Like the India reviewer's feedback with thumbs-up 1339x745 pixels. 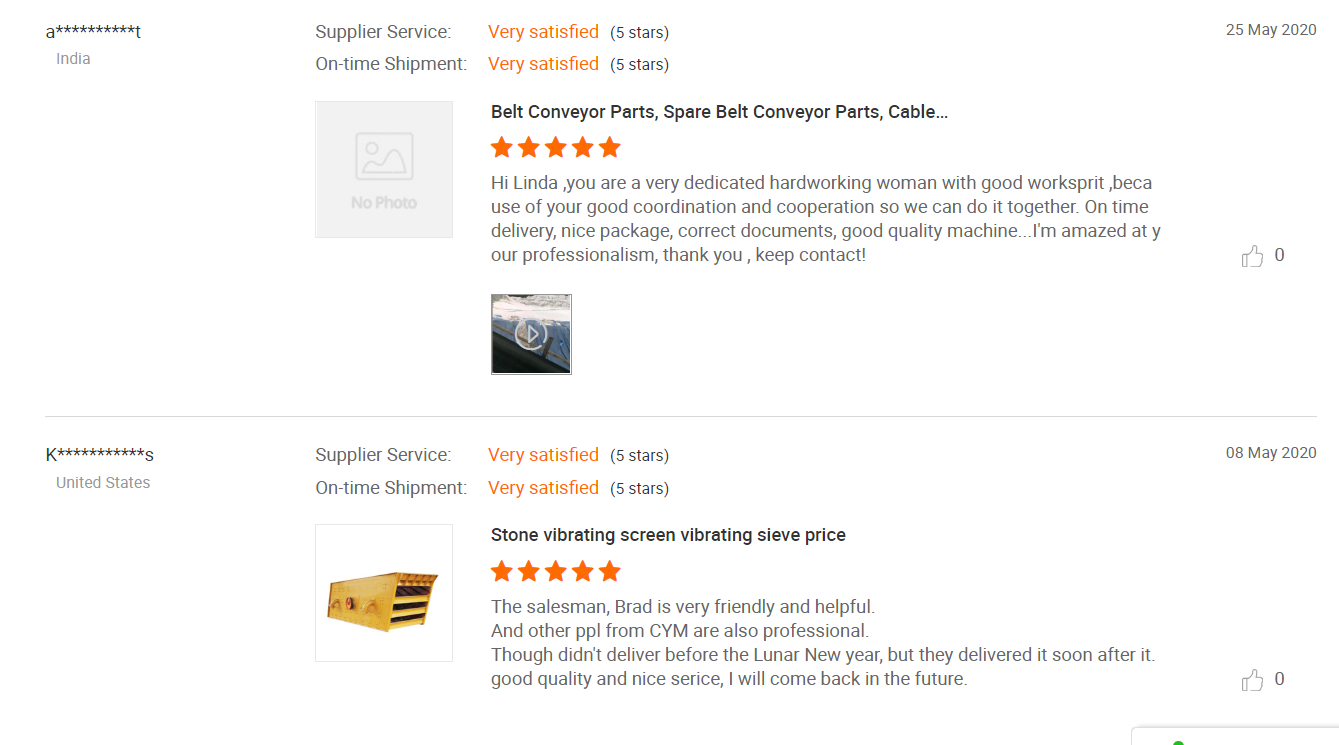(1252, 256)
